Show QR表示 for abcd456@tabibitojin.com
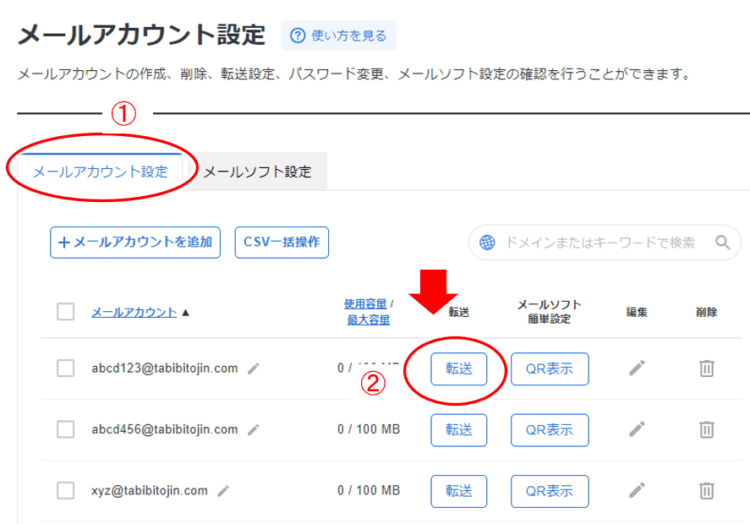 click(550, 430)
